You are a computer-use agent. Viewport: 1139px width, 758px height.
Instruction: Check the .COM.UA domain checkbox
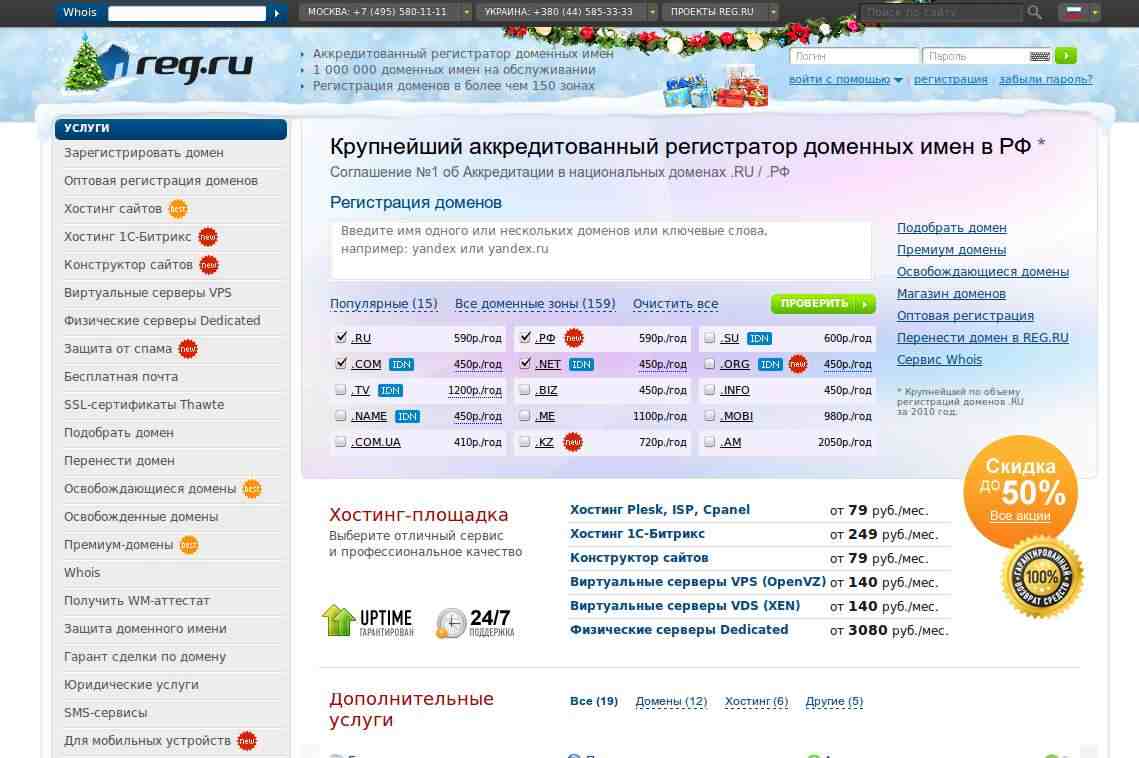coord(340,442)
